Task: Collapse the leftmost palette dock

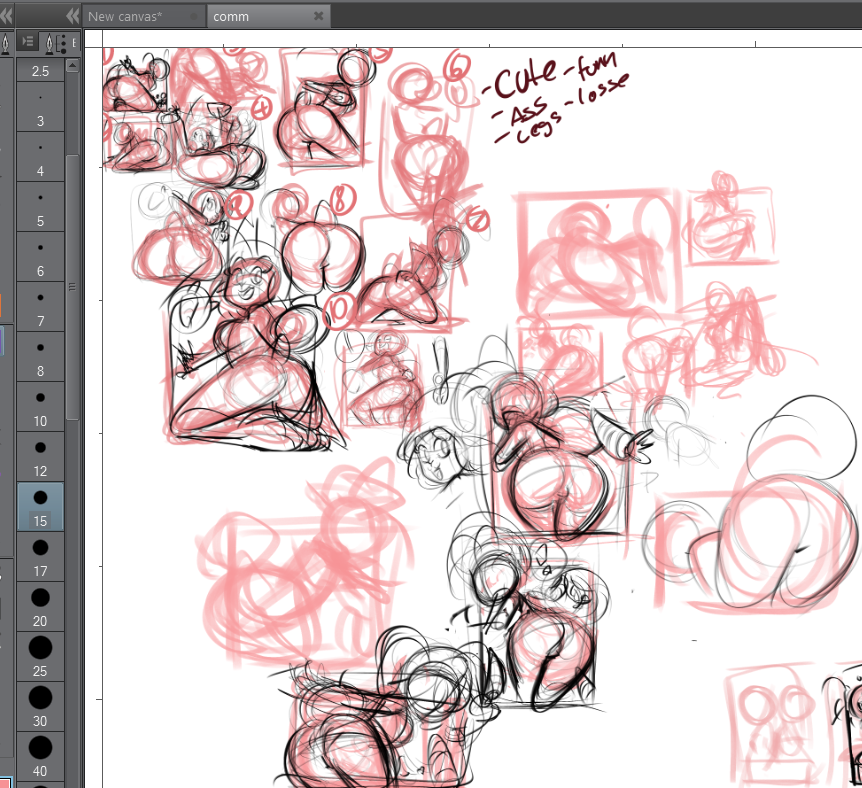Action: [x=6, y=16]
